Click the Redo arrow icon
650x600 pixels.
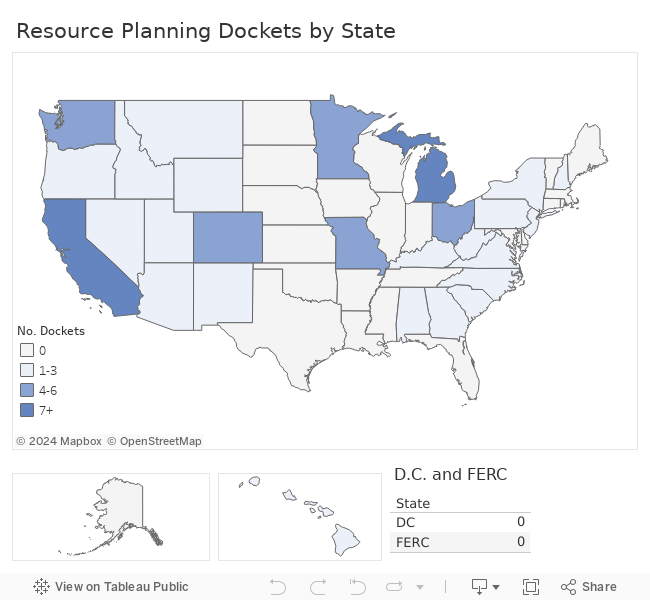(x=318, y=587)
